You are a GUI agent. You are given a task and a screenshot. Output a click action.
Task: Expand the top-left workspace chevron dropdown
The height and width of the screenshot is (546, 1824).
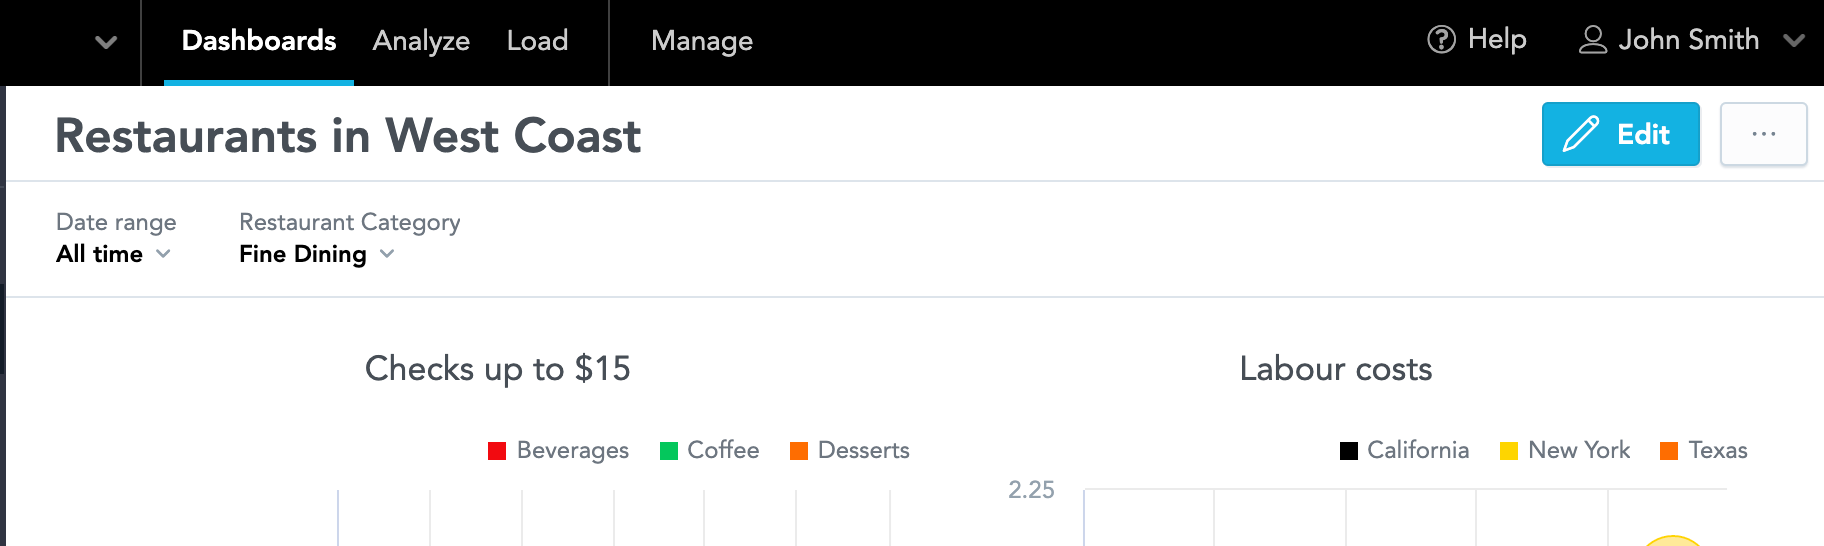point(106,42)
